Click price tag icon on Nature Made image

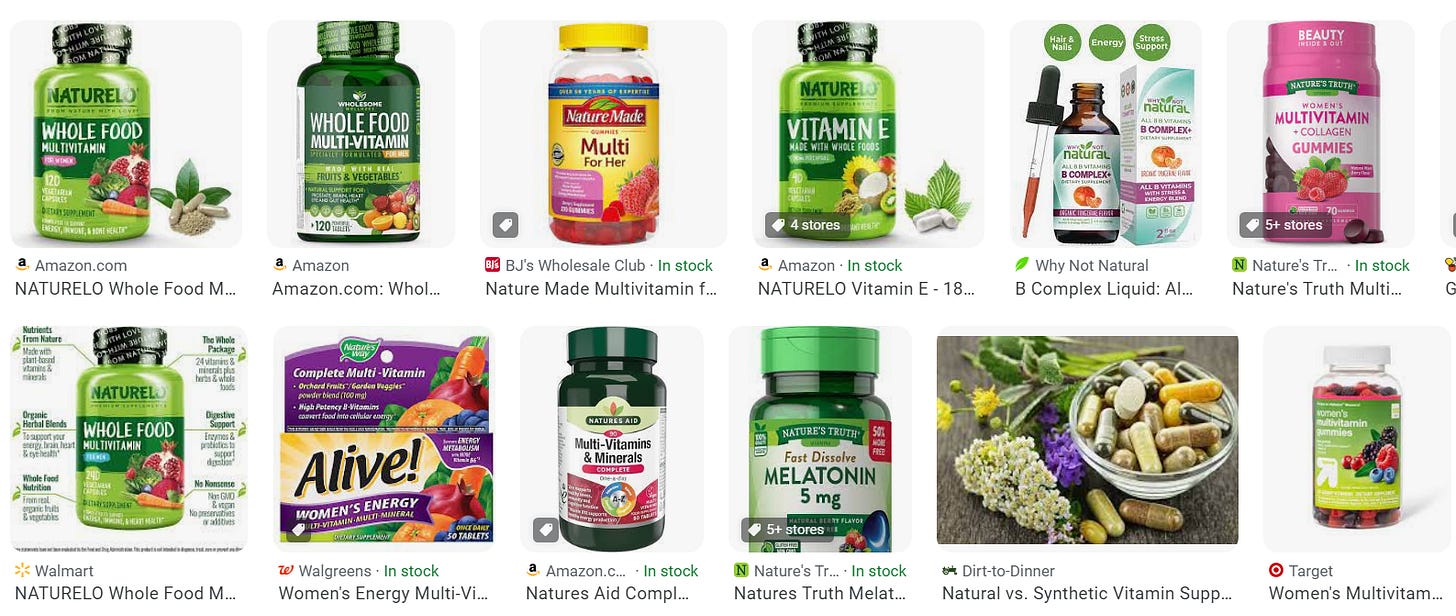click(x=506, y=225)
